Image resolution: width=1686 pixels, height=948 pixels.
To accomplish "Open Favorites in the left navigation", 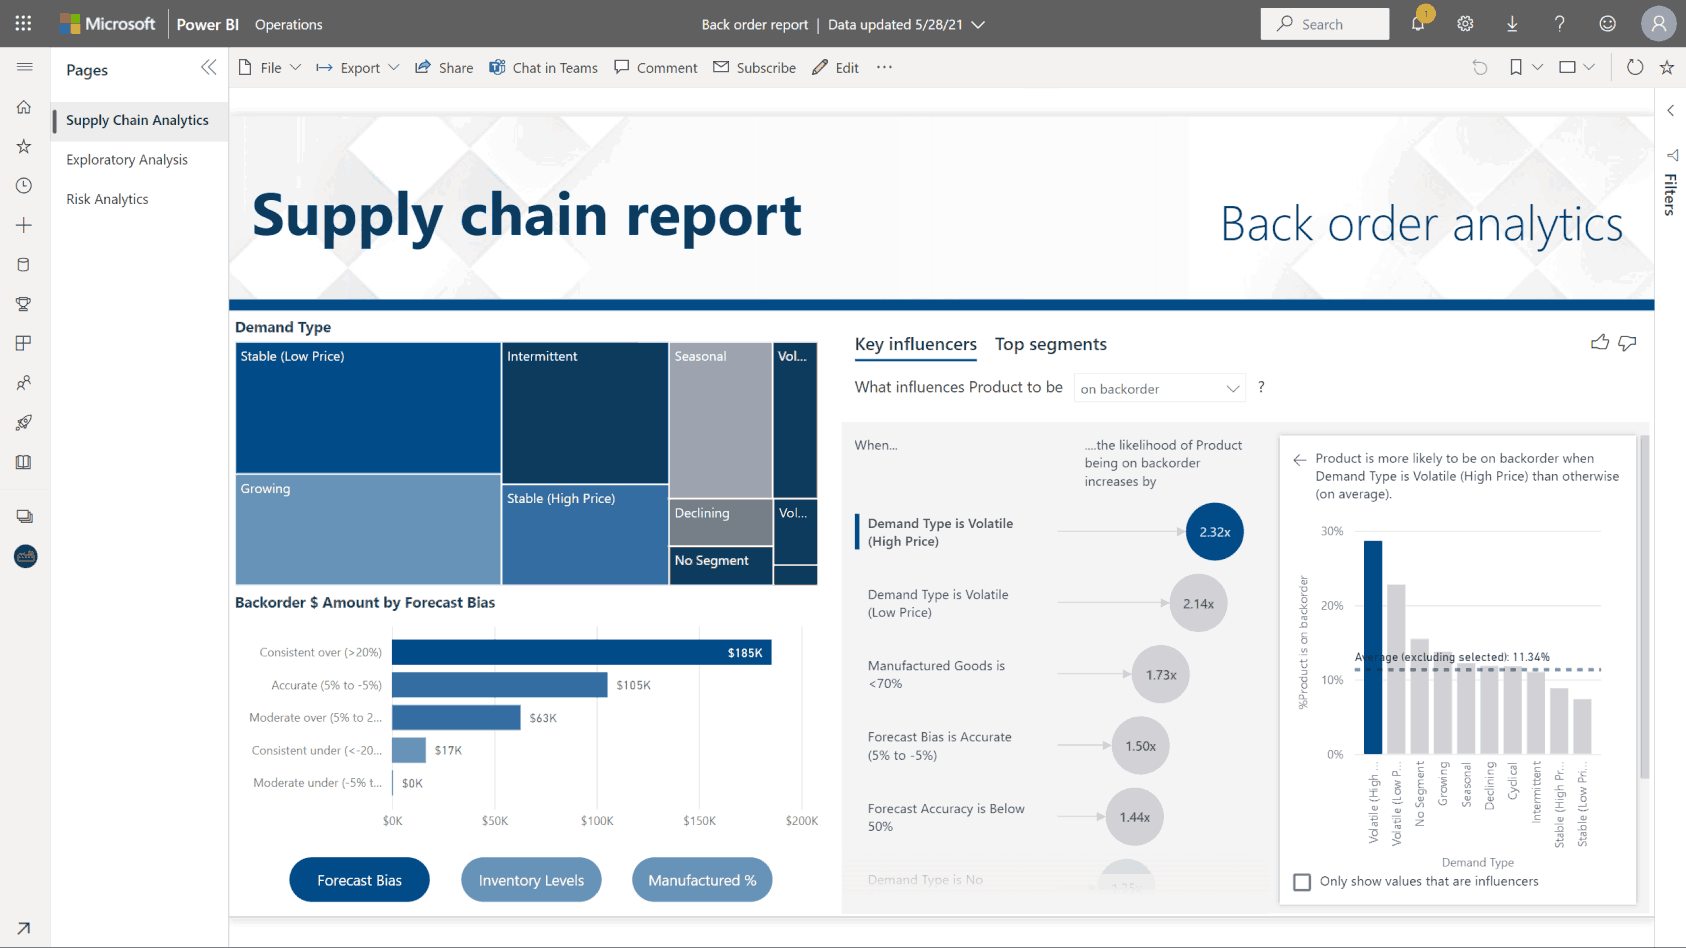I will [x=24, y=146].
